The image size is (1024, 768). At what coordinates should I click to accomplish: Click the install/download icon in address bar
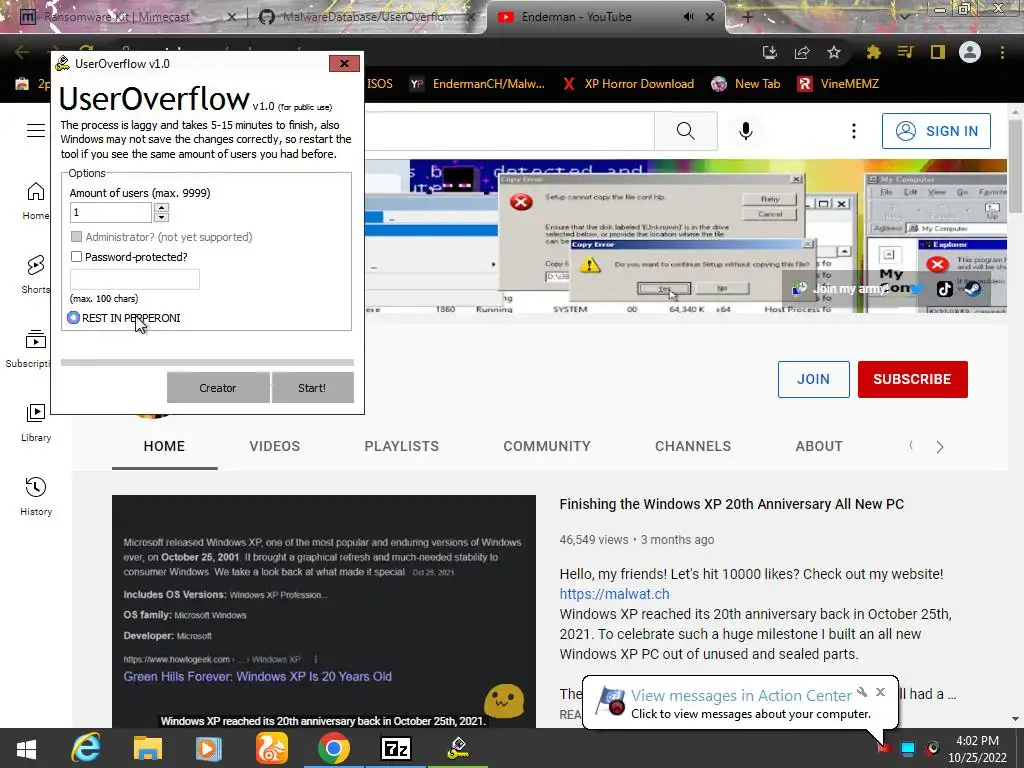pyautogui.click(x=770, y=52)
